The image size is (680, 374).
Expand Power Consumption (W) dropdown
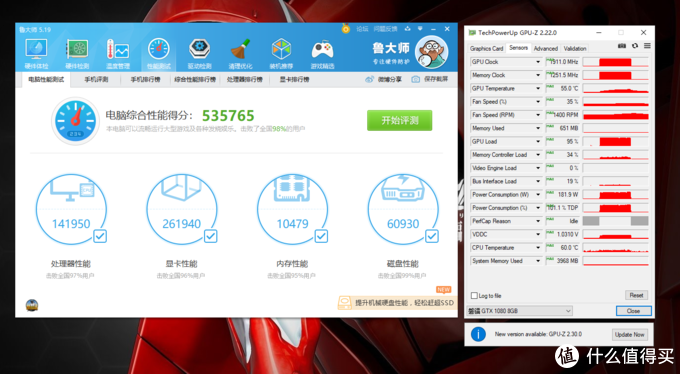tap(538, 195)
